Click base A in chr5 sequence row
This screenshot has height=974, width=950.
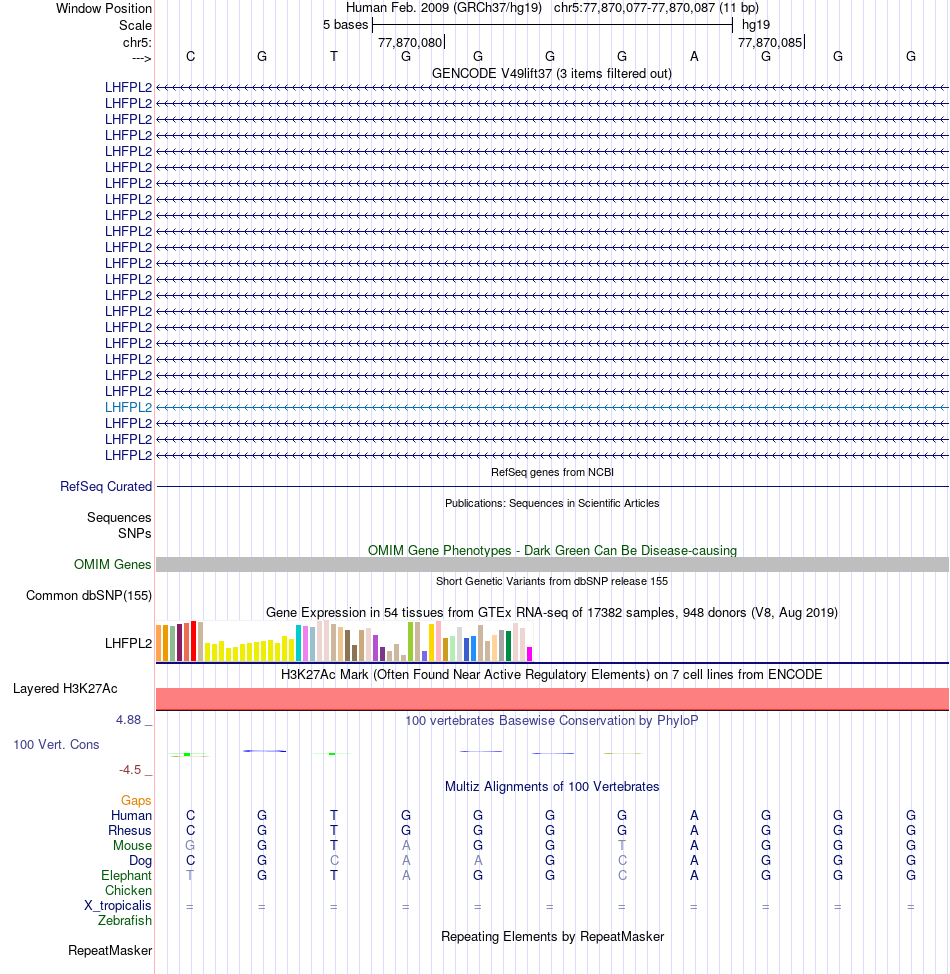point(694,57)
